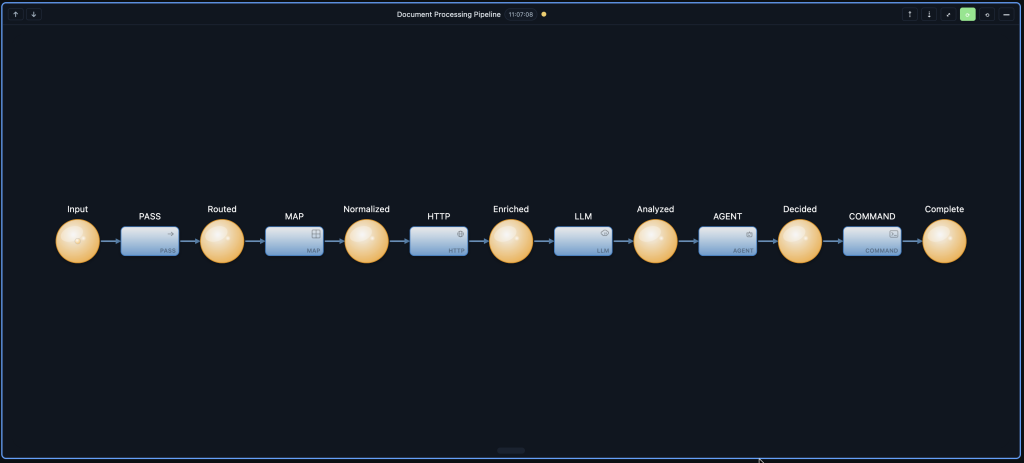Viewport: 1024px width, 463px height.
Task: Click the up arrow button at top-left
Action: 15,15
